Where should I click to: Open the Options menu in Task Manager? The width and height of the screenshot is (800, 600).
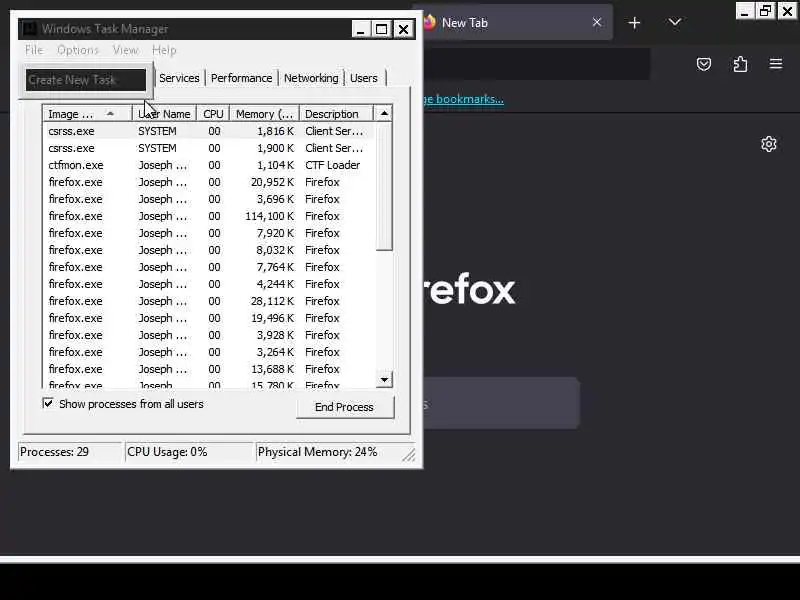tap(78, 50)
